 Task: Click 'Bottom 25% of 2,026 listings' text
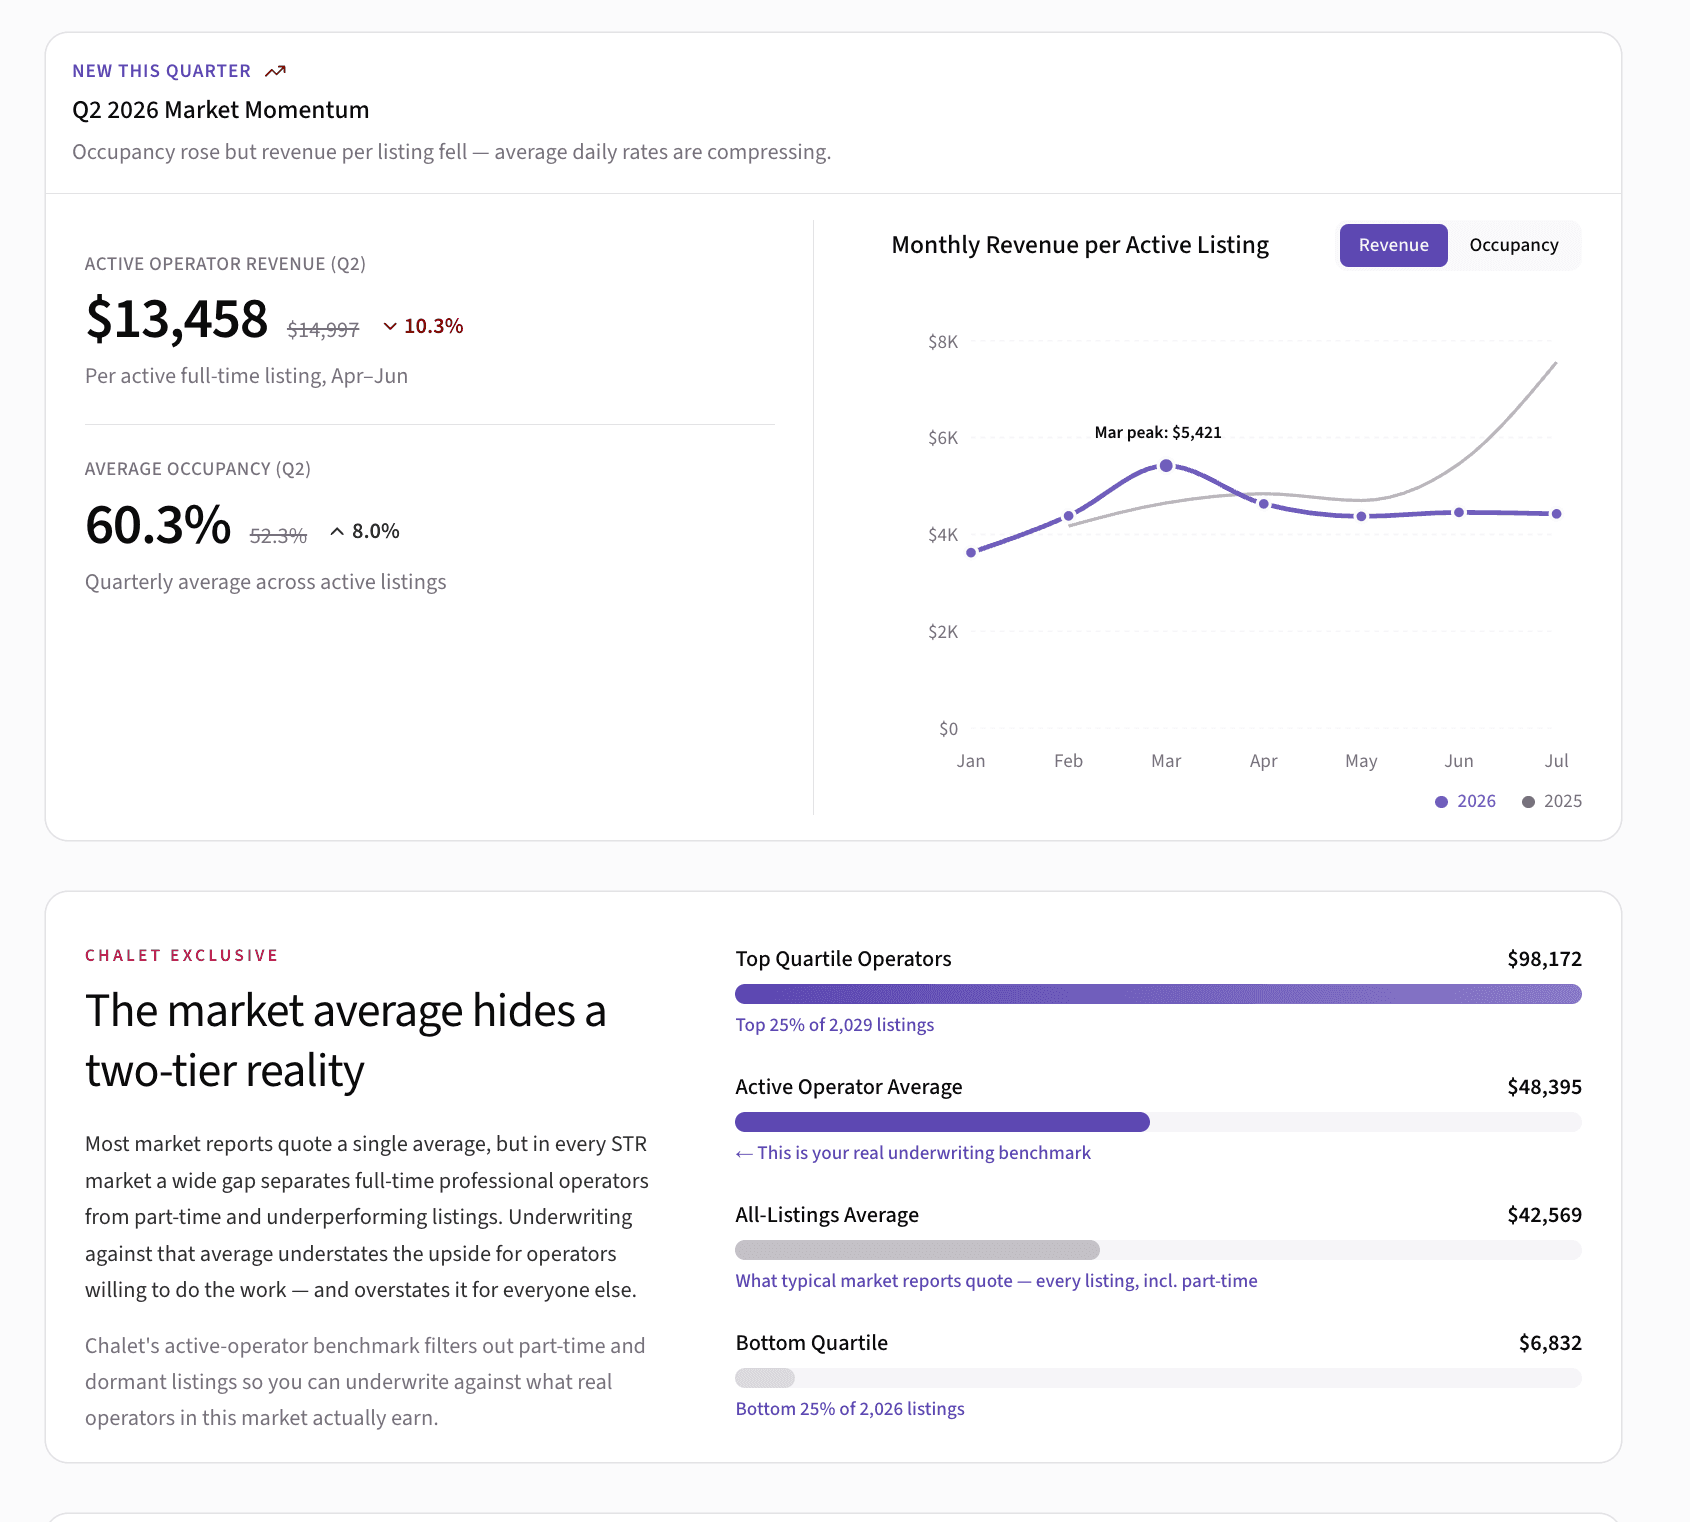pos(850,1409)
